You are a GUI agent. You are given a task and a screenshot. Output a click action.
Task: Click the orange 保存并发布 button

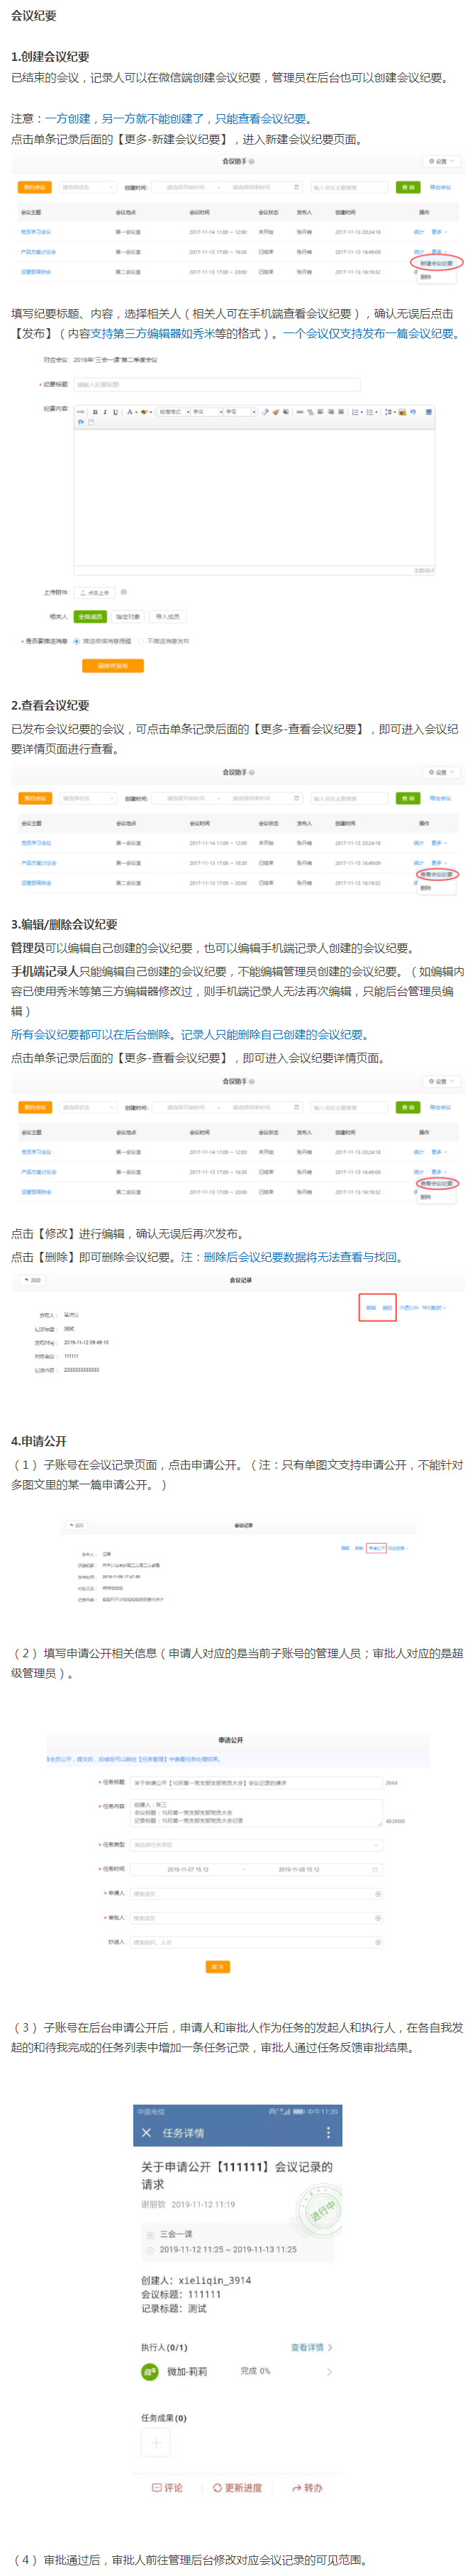tap(112, 665)
